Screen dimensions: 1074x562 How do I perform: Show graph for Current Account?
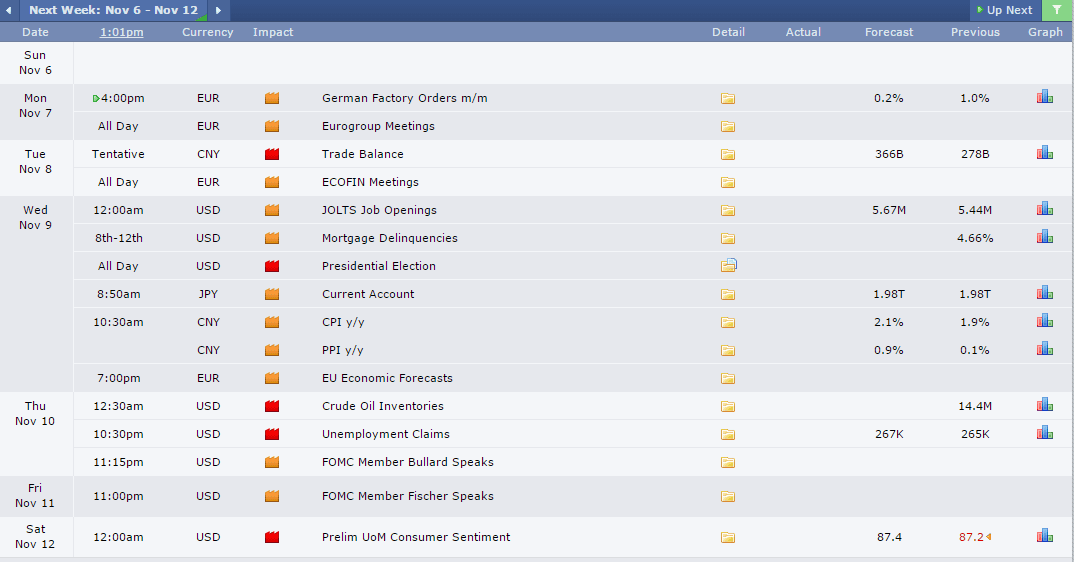coord(1045,293)
